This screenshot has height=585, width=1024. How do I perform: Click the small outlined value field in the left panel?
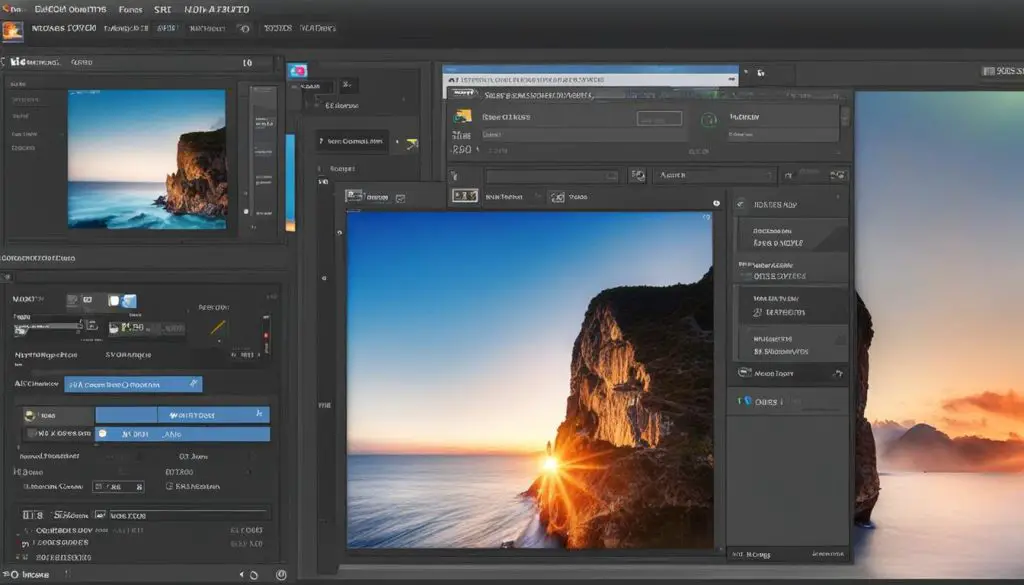pyautogui.click(x=118, y=486)
